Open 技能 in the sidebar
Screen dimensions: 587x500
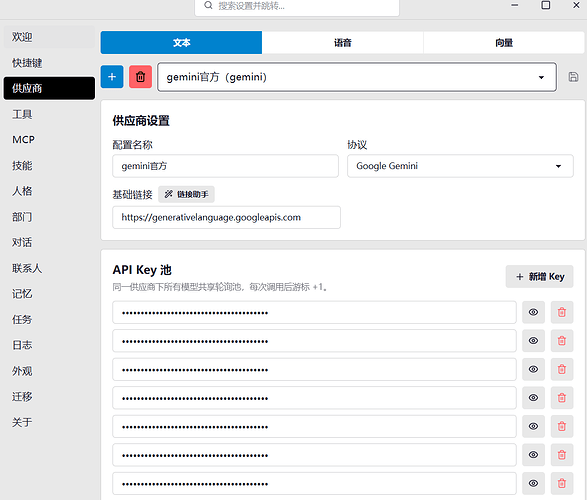coord(49,165)
